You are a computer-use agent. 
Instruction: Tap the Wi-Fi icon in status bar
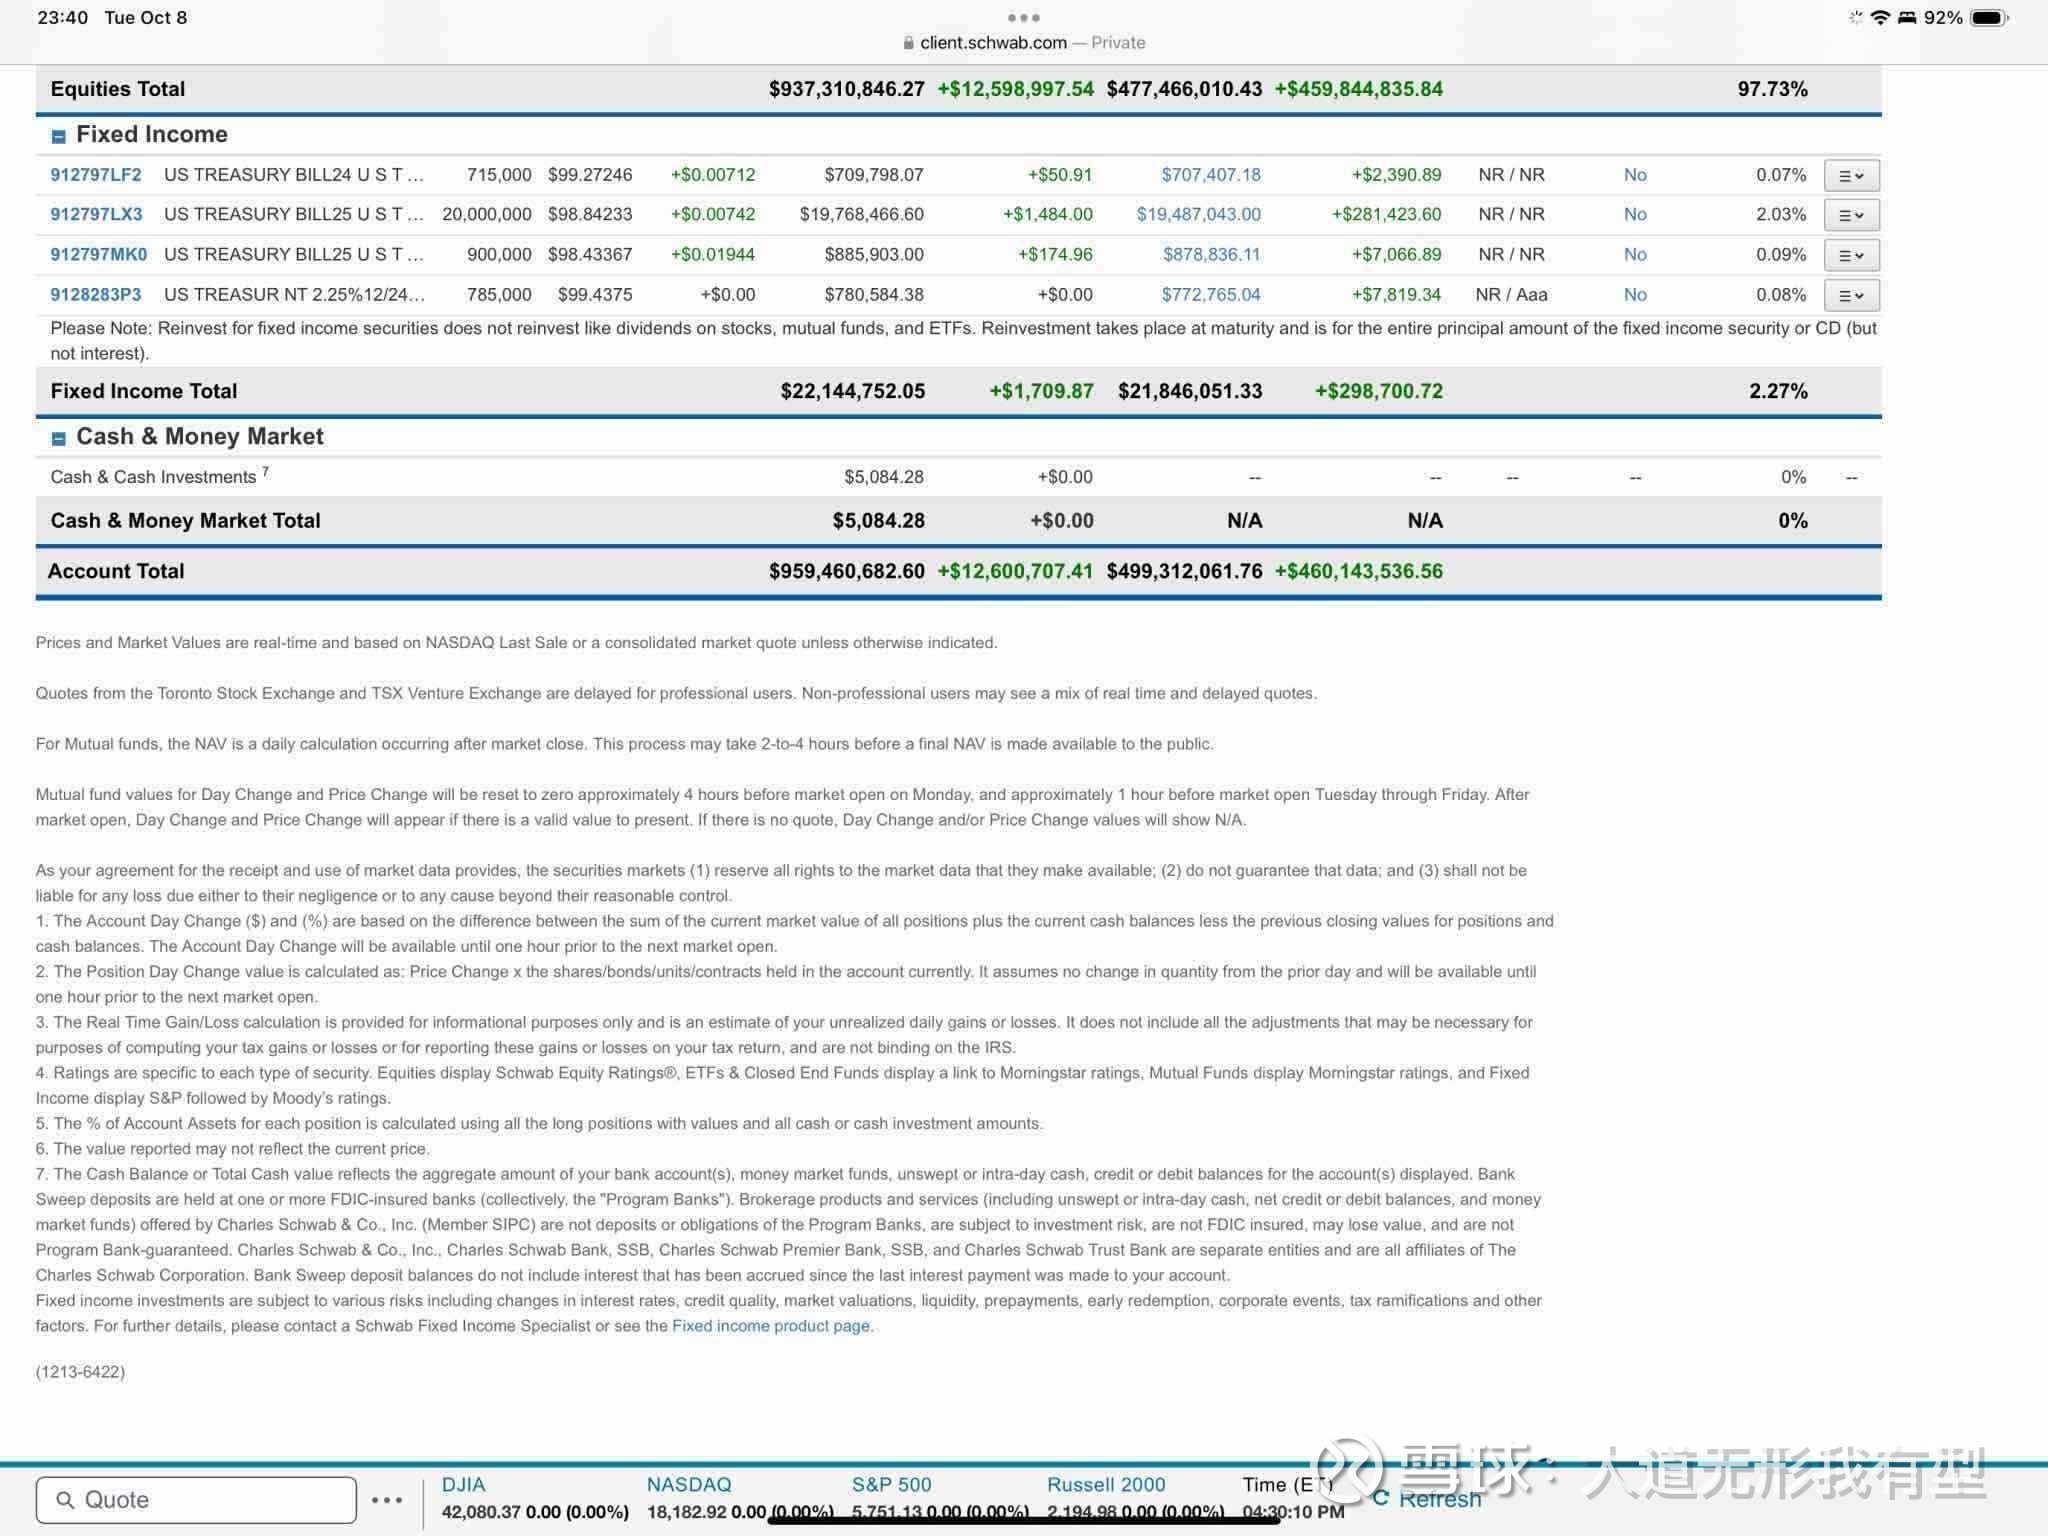(1880, 17)
